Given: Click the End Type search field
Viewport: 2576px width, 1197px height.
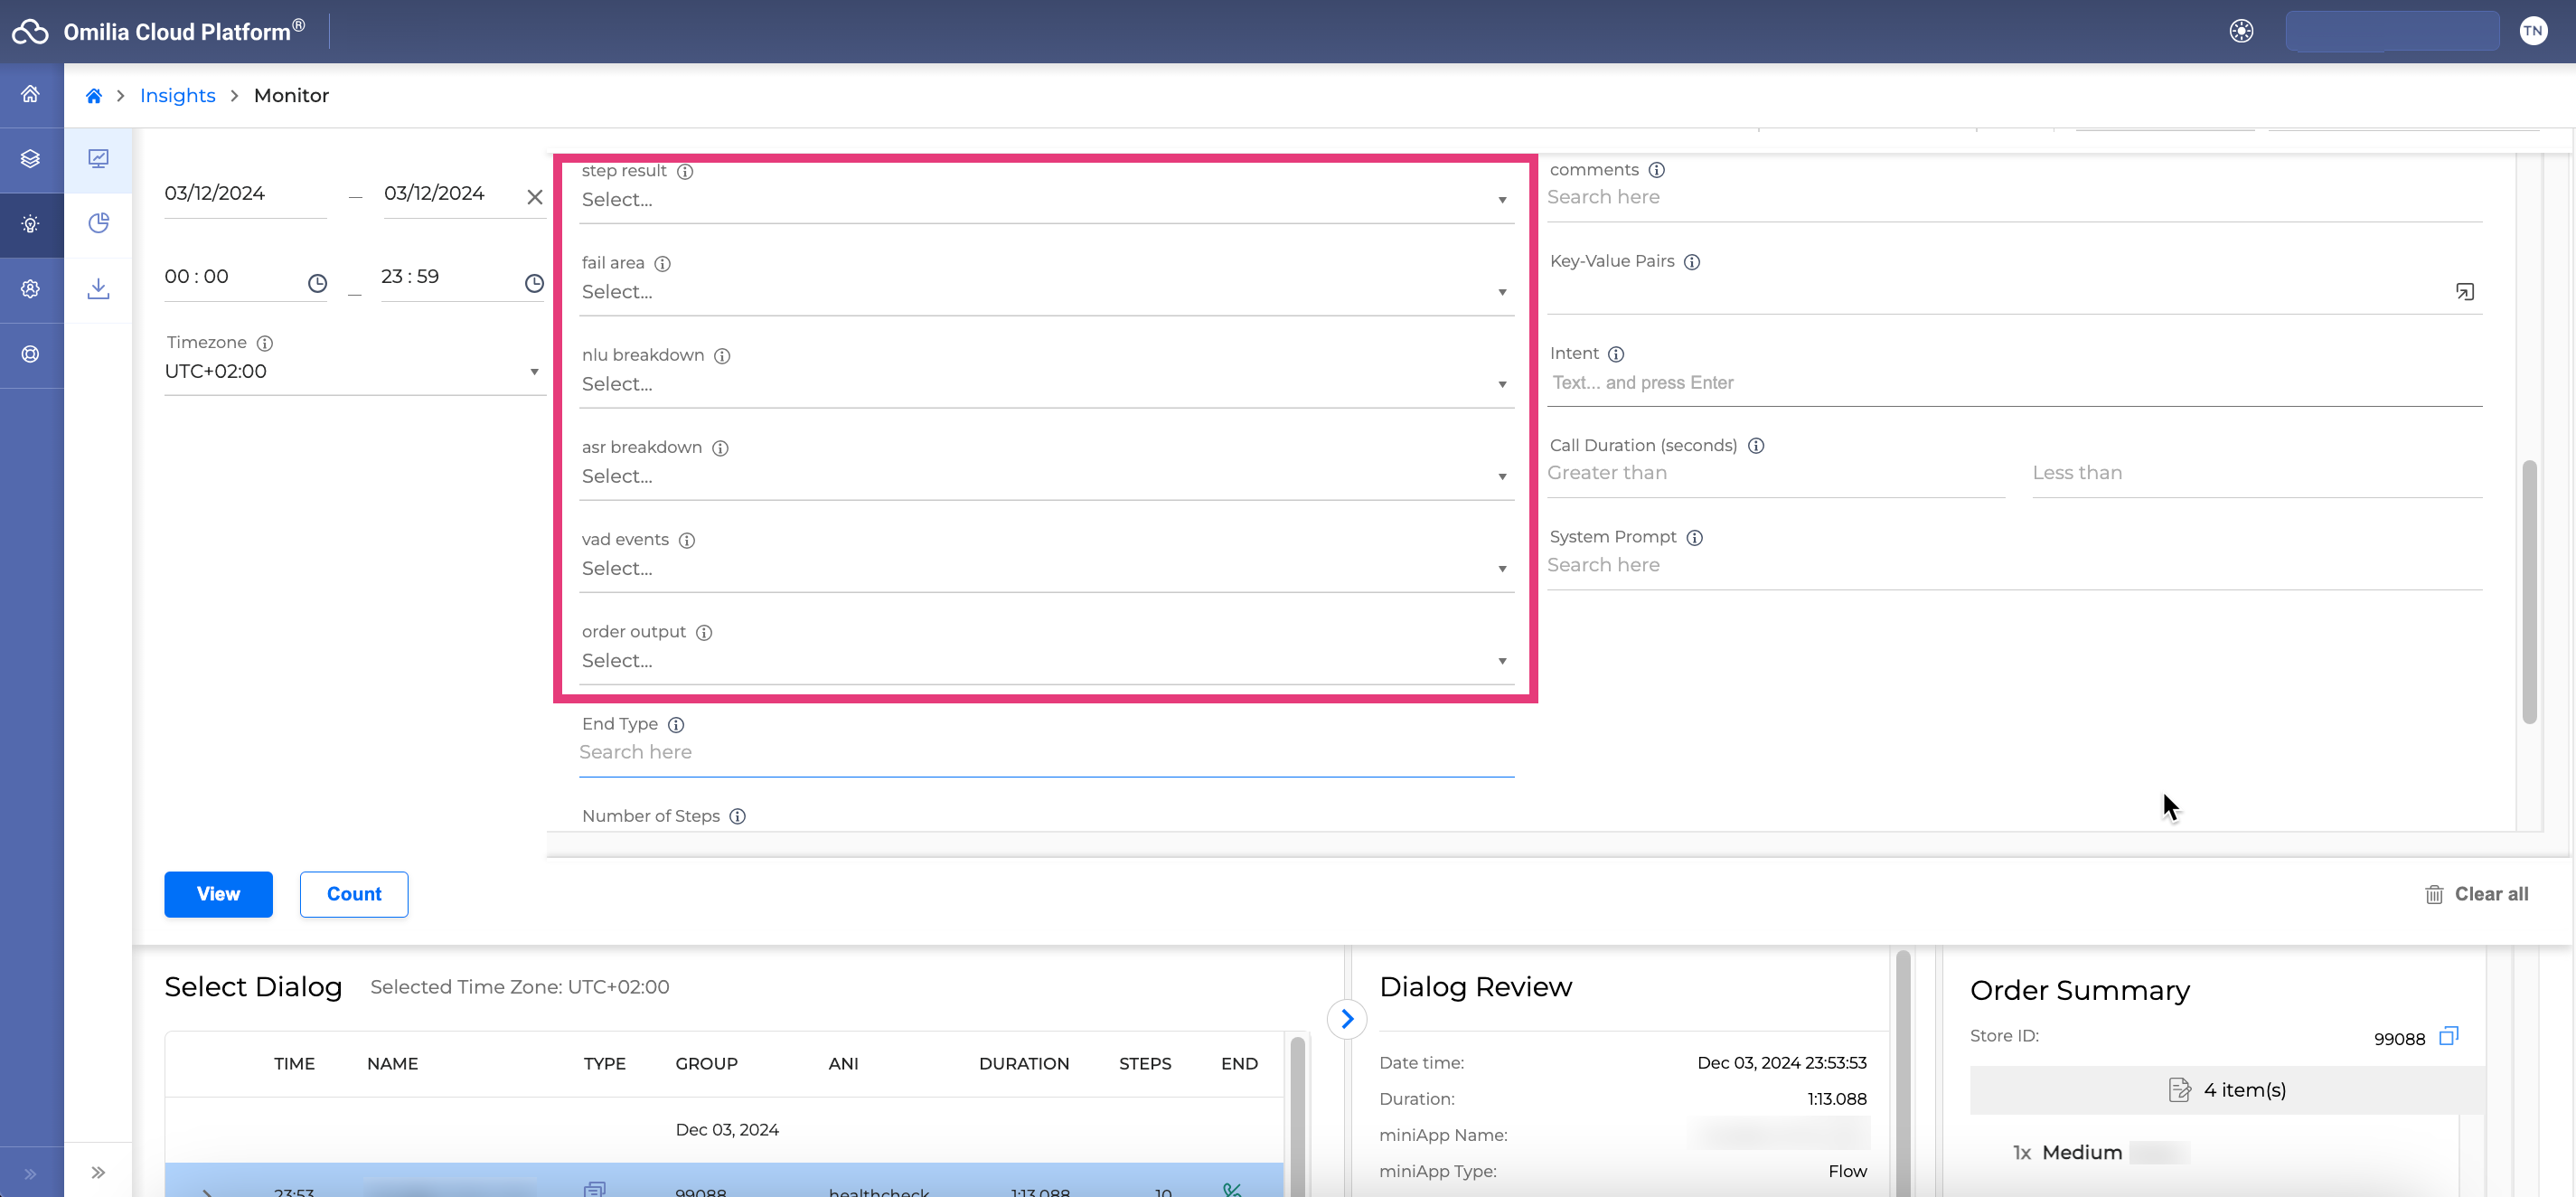Looking at the screenshot, I should point(1045,753).
